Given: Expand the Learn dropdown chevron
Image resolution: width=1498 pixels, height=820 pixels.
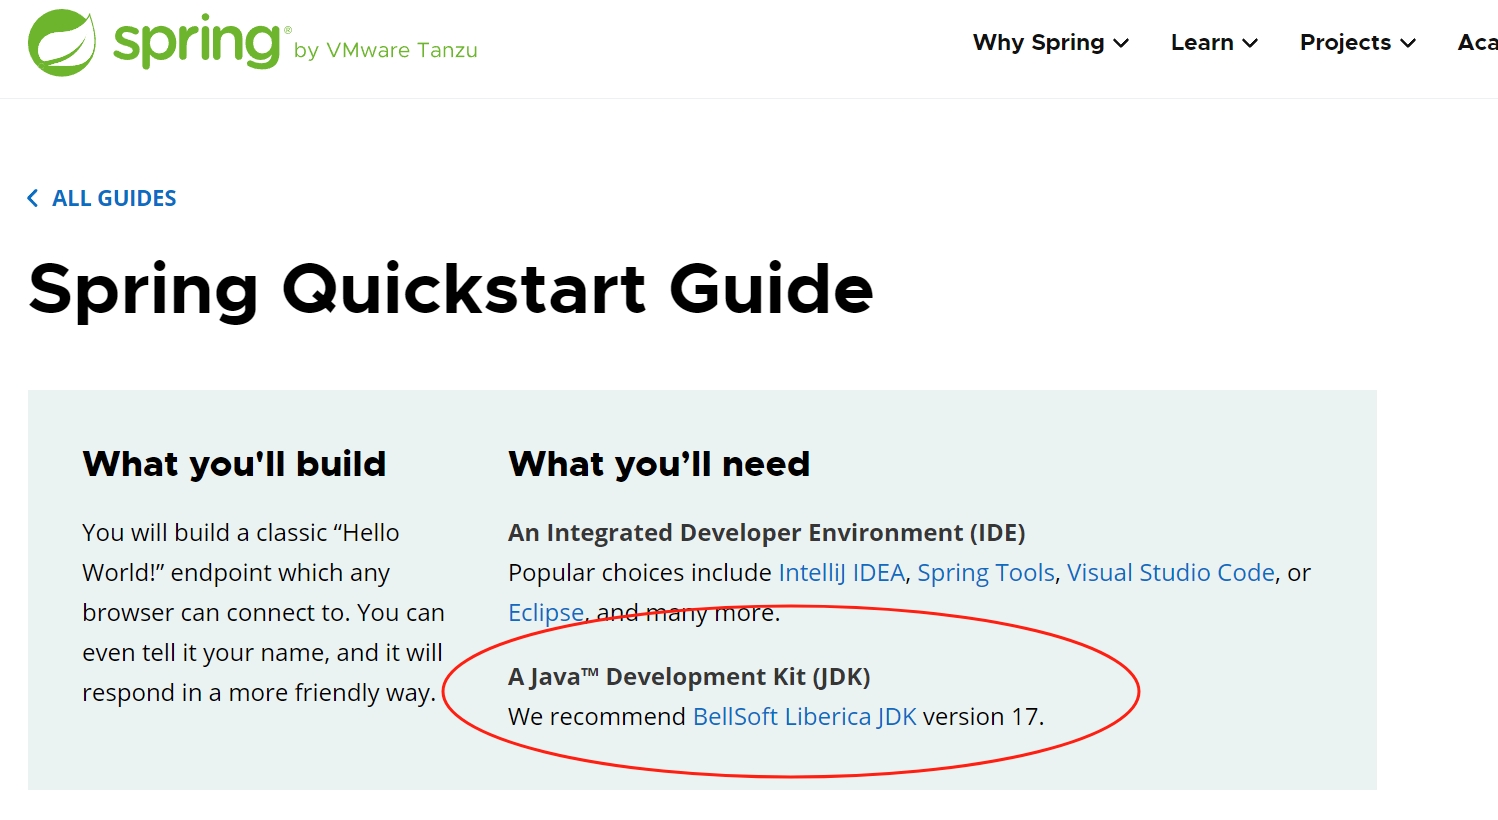Looking at the screenshot, I should pyautogui.click(x=1250, y=44).
